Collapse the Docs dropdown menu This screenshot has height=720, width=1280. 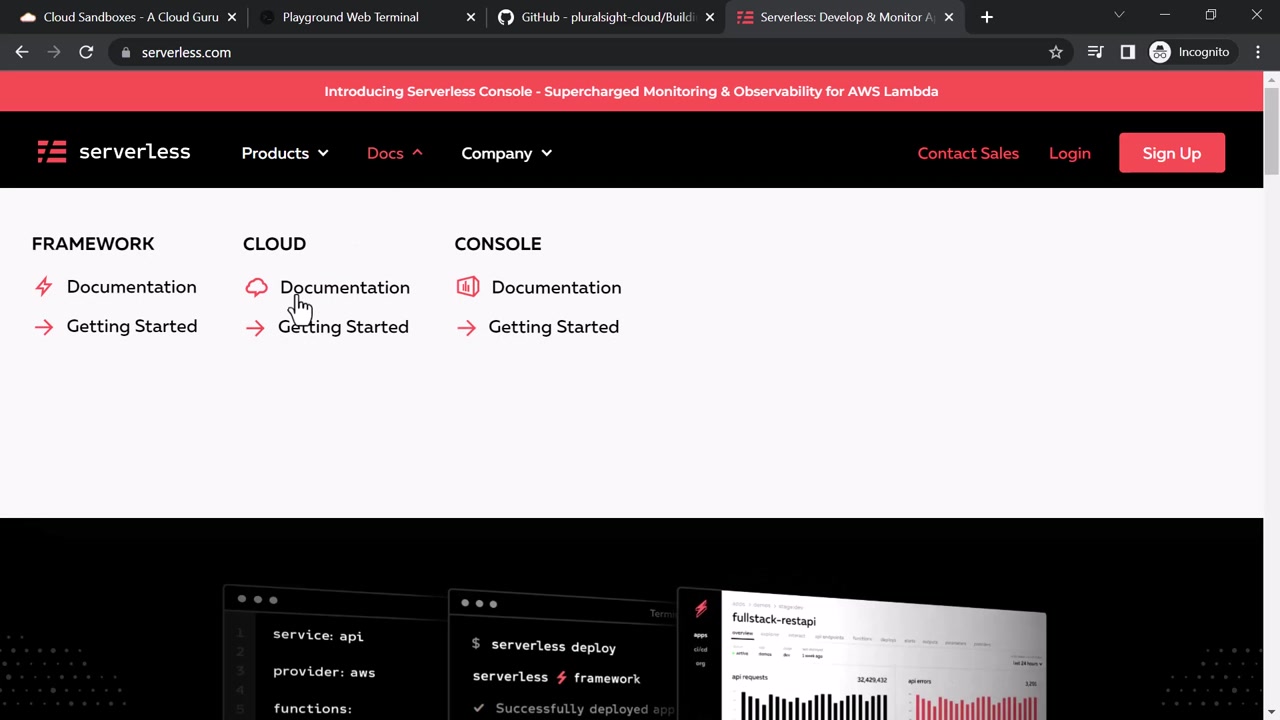tap(395, 153)
